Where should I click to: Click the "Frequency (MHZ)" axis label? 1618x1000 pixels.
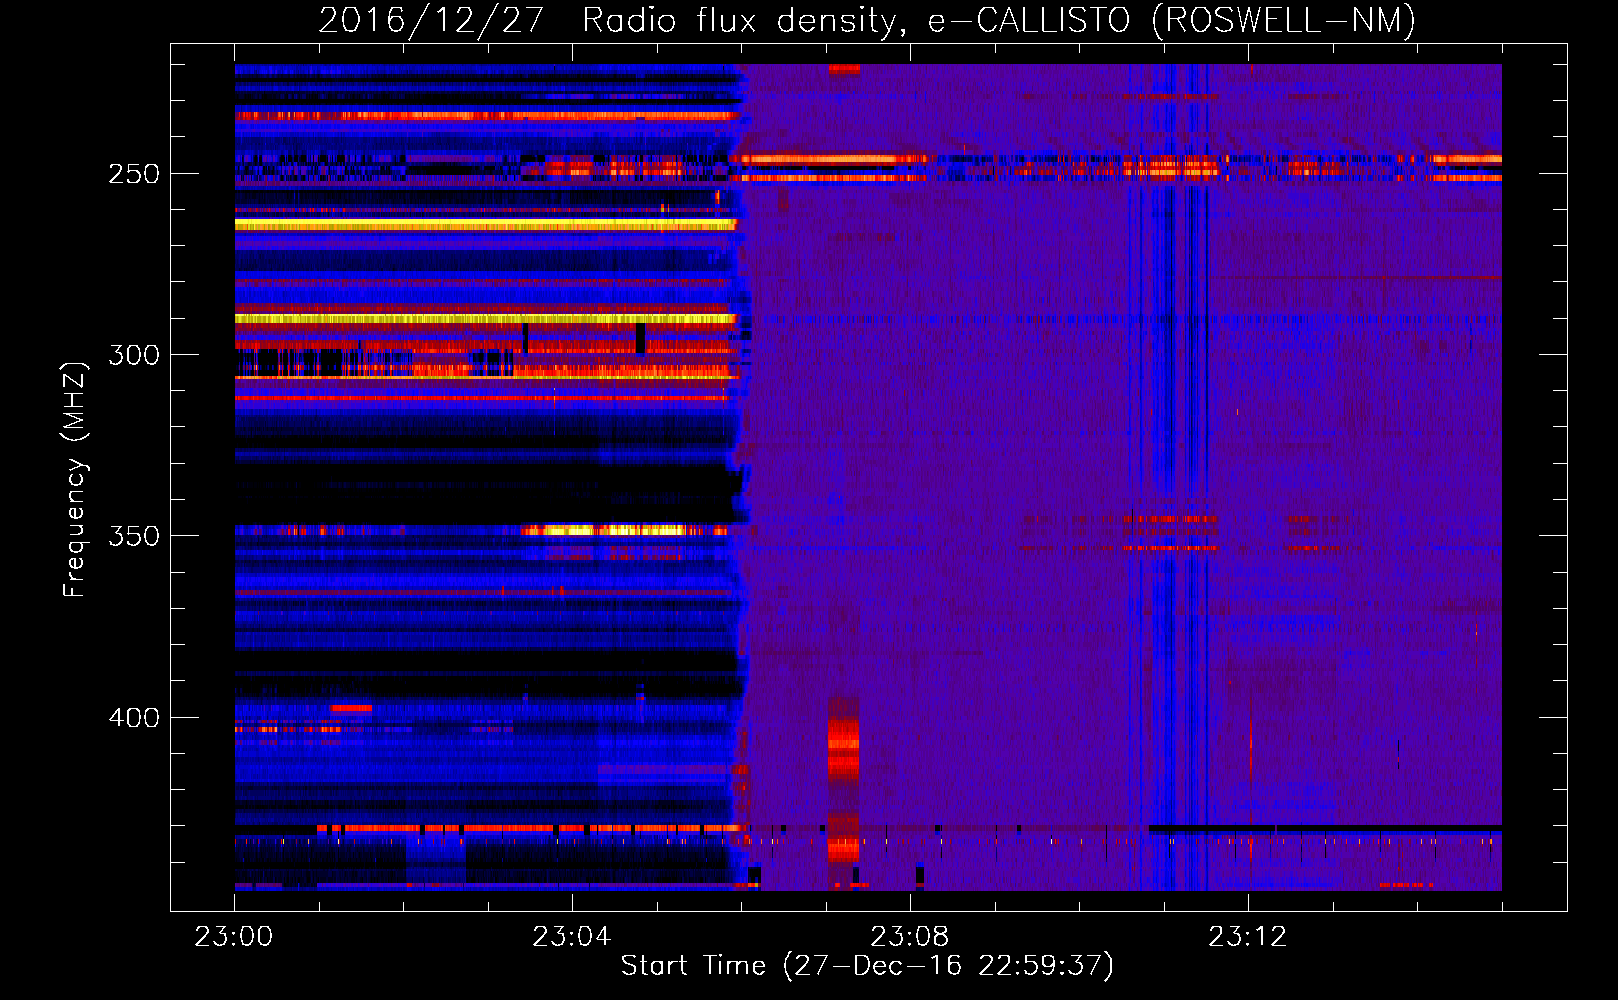(x=75, y=479)
